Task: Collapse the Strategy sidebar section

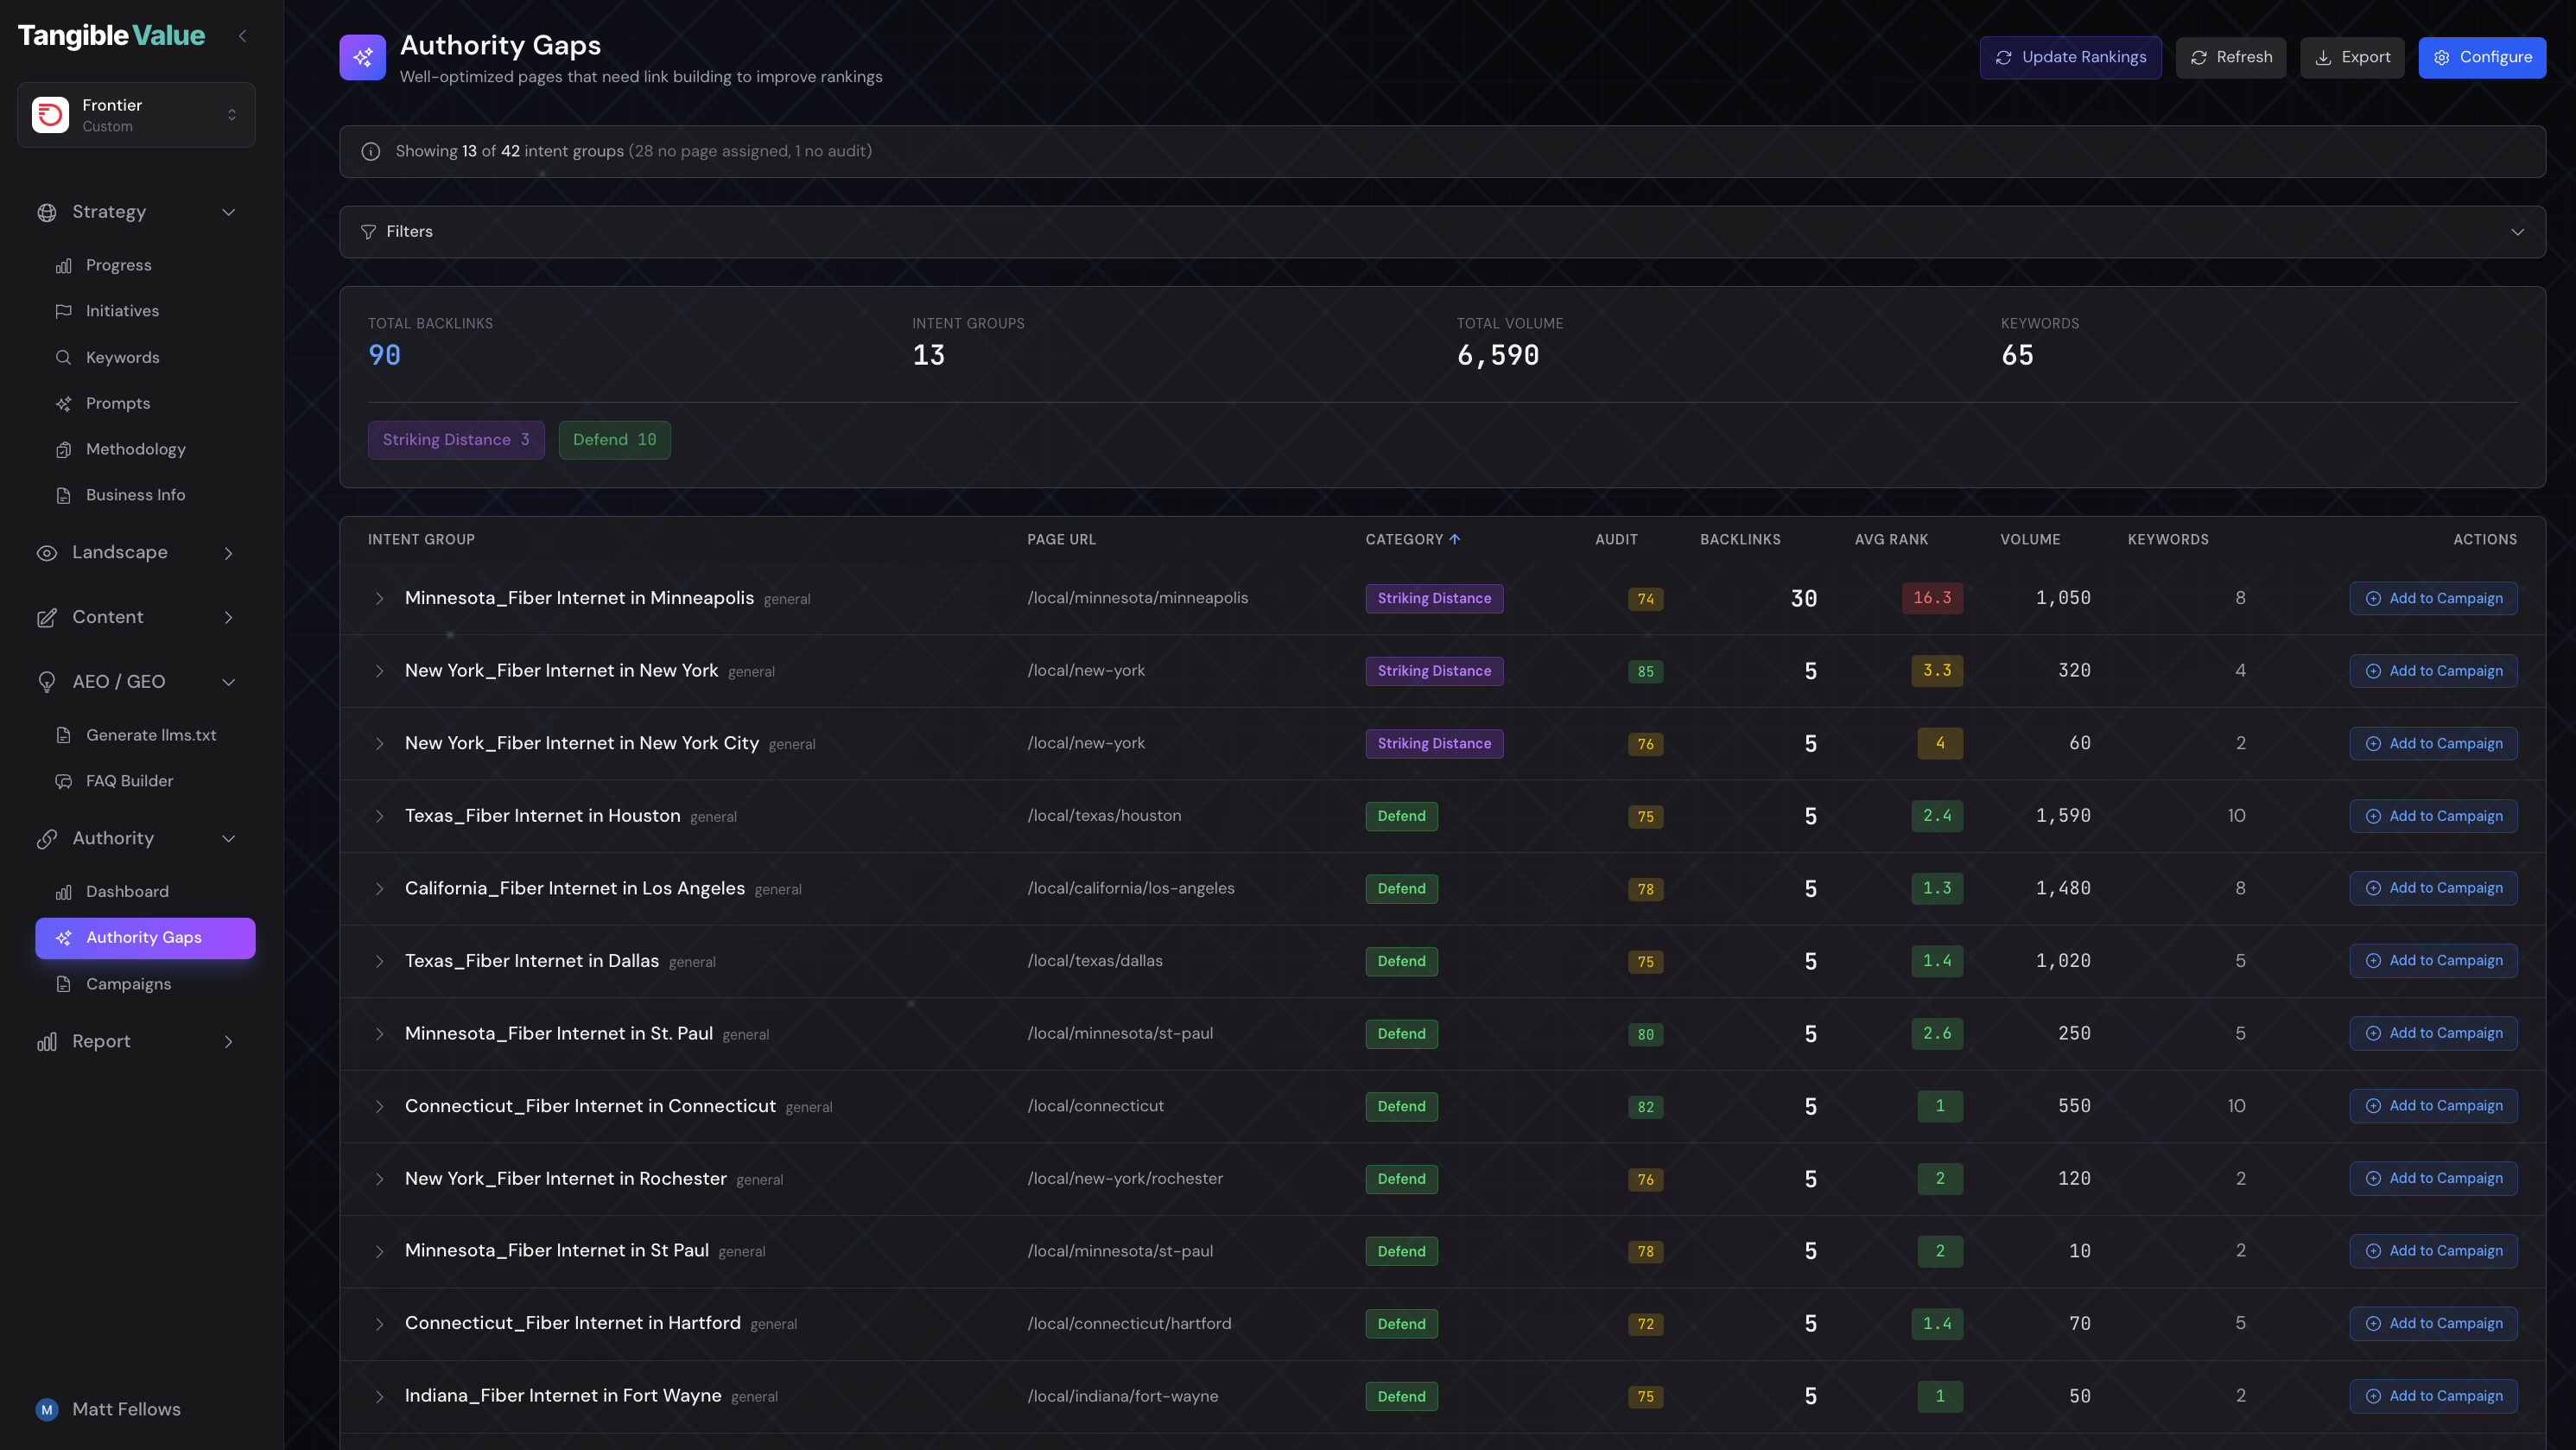Action: [x=228, y=212]
